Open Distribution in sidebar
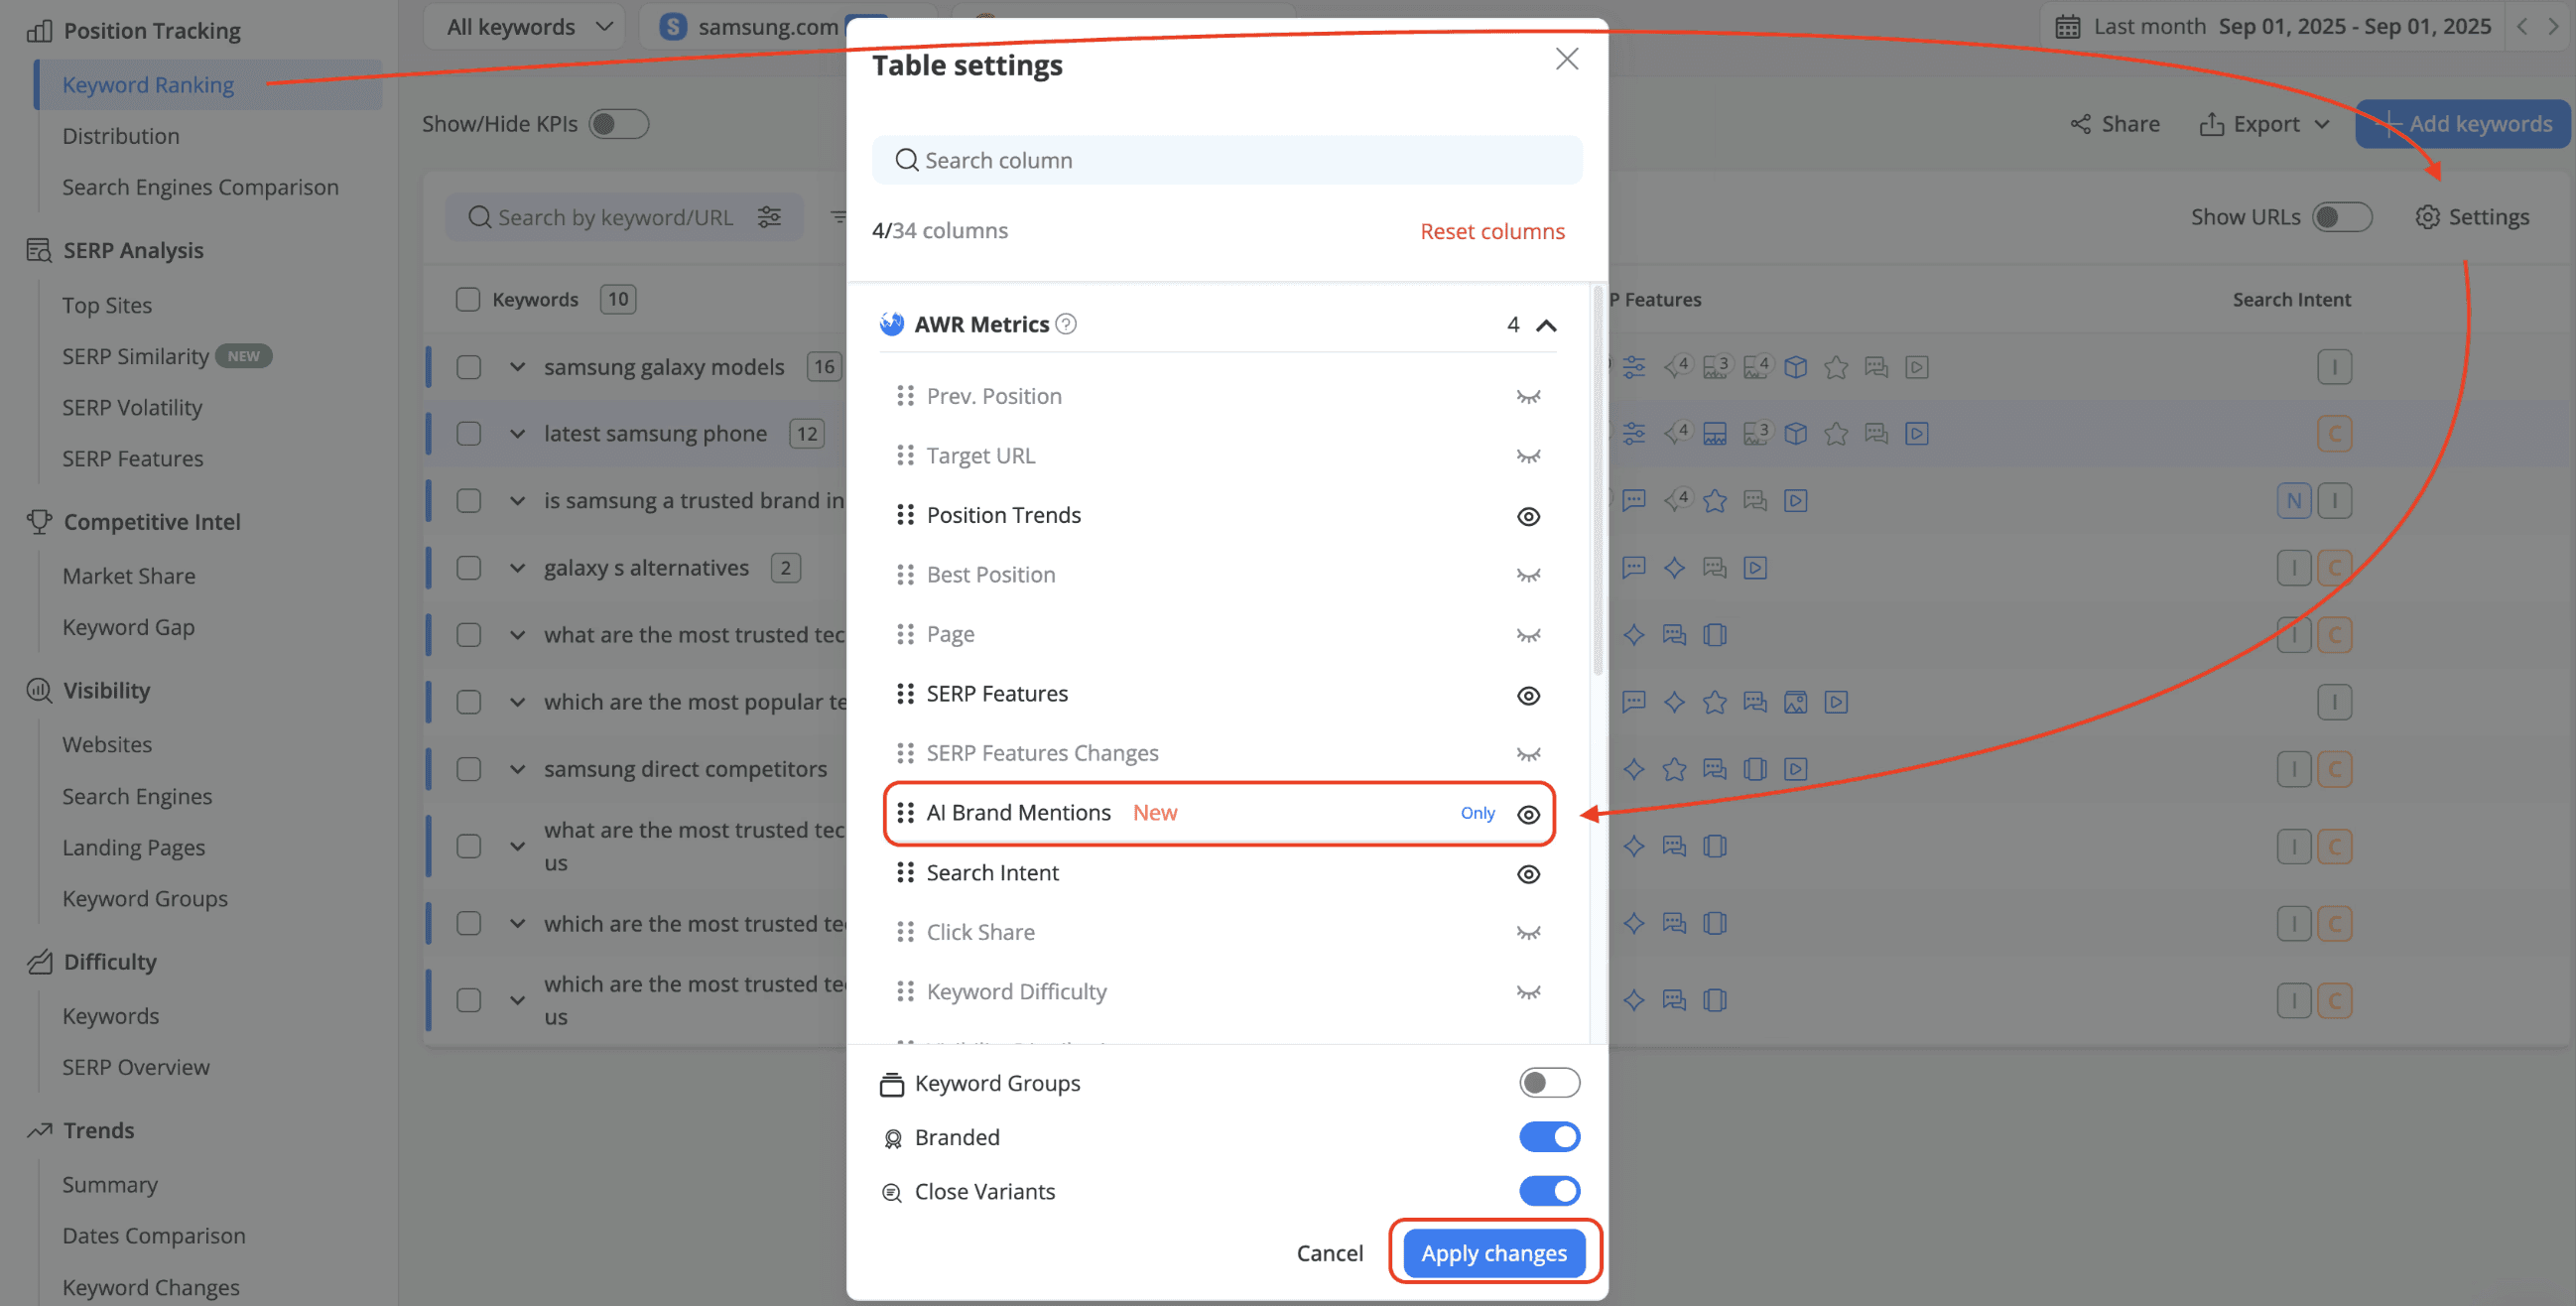 [x=121, y=136]
